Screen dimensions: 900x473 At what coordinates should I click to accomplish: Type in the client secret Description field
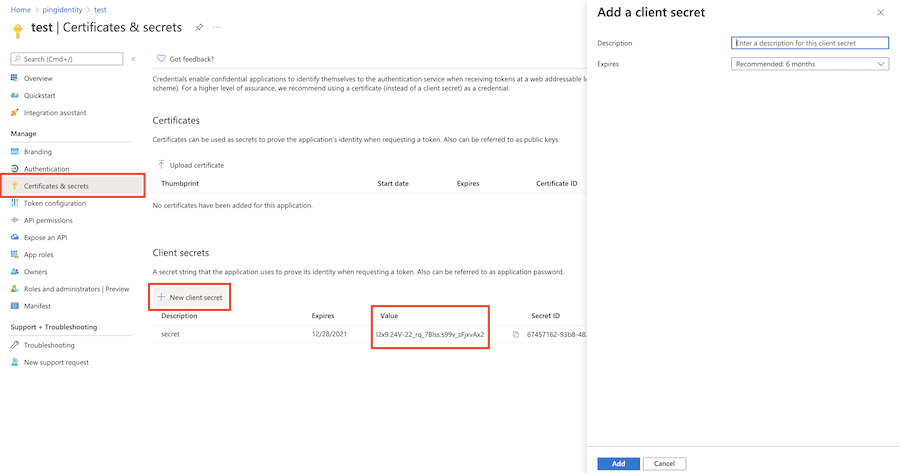click(x=809, y=43)
